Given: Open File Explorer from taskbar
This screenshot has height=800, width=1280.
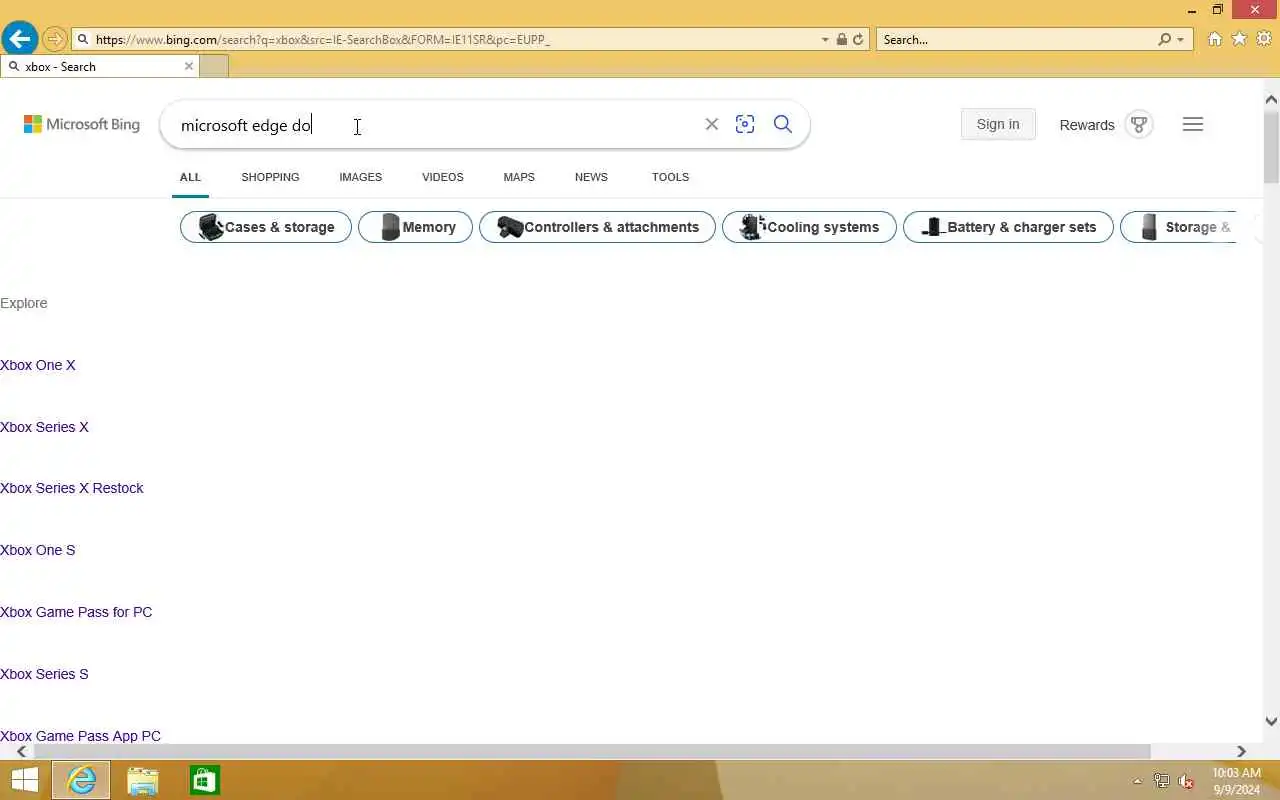Looking at the screenshot, I should [x=143, y=780].
